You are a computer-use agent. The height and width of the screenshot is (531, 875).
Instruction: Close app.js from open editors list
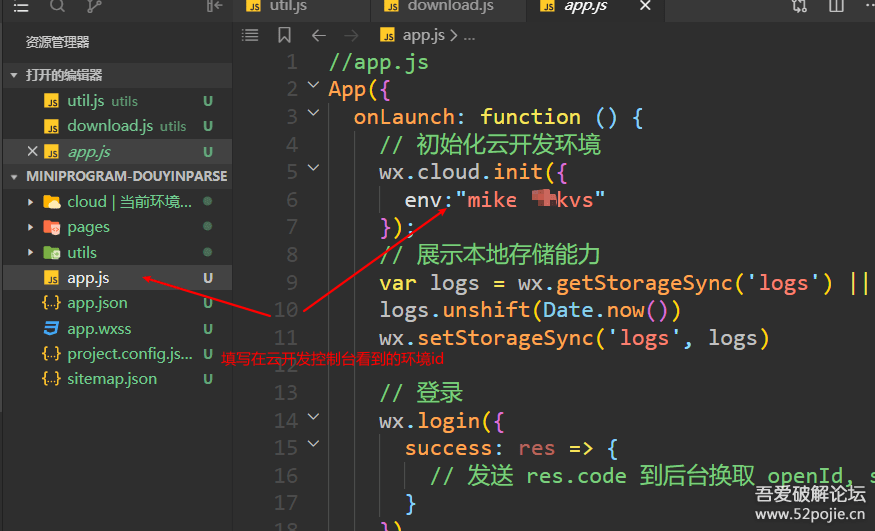point(32,151)
